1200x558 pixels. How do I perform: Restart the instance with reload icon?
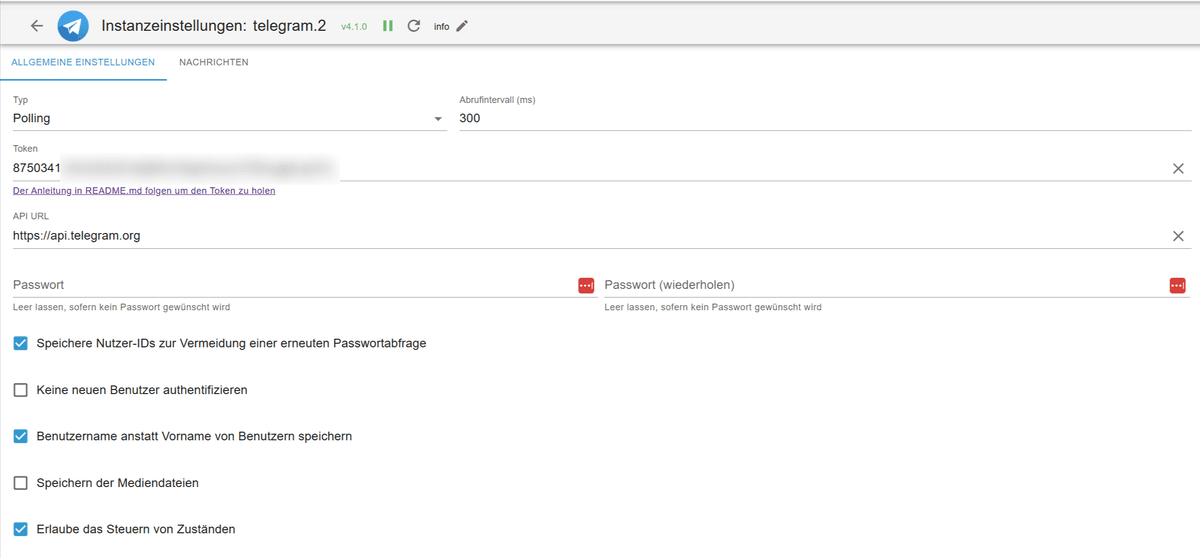(x=414, y=26)
